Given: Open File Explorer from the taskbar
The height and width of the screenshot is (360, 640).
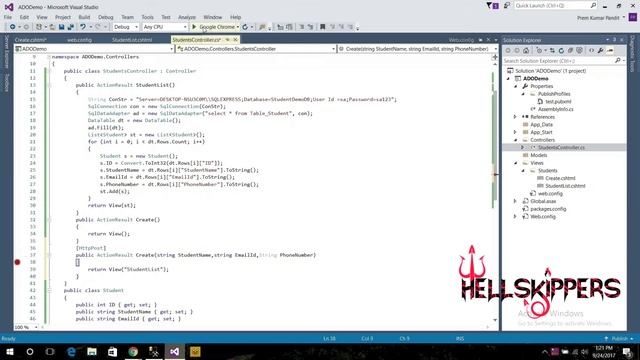Looking at the screenshot, I should pos(92,351).
